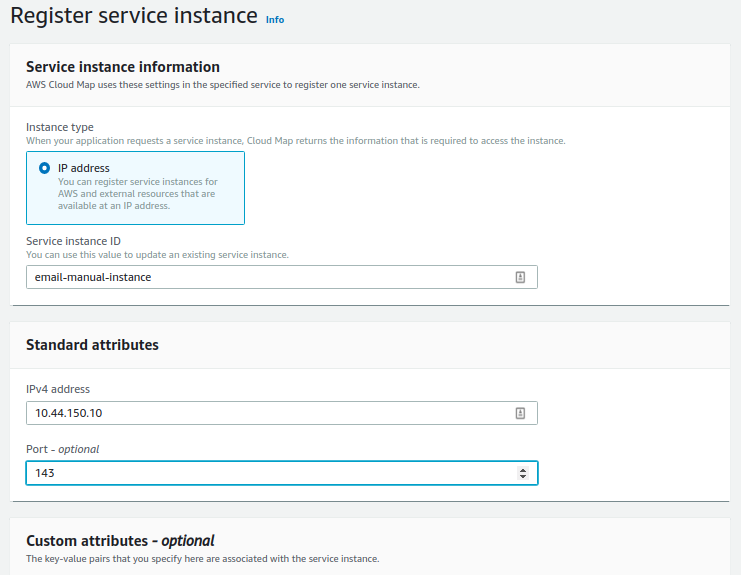This screenshot has width=741, height=575.
Task: Open the Info link beside the page title
Action: (x=275, y=20)
